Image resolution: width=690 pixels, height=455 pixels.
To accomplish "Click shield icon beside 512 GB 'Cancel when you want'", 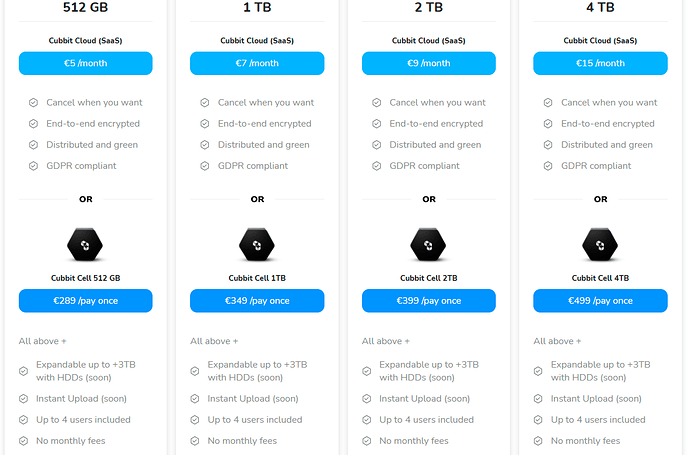I will 33,103.
